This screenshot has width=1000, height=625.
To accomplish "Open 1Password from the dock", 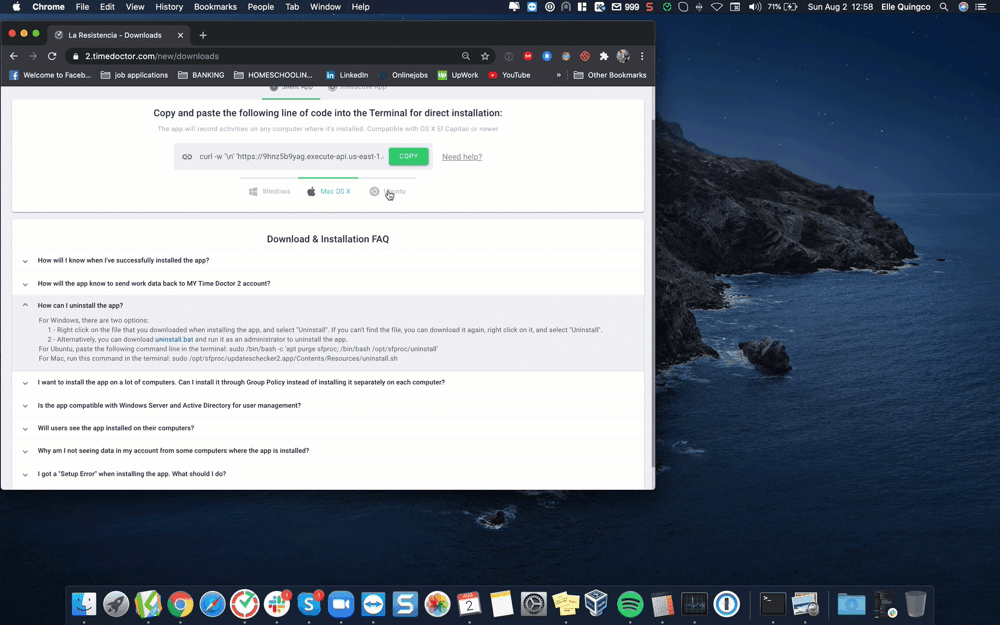I will pos(726,603).
